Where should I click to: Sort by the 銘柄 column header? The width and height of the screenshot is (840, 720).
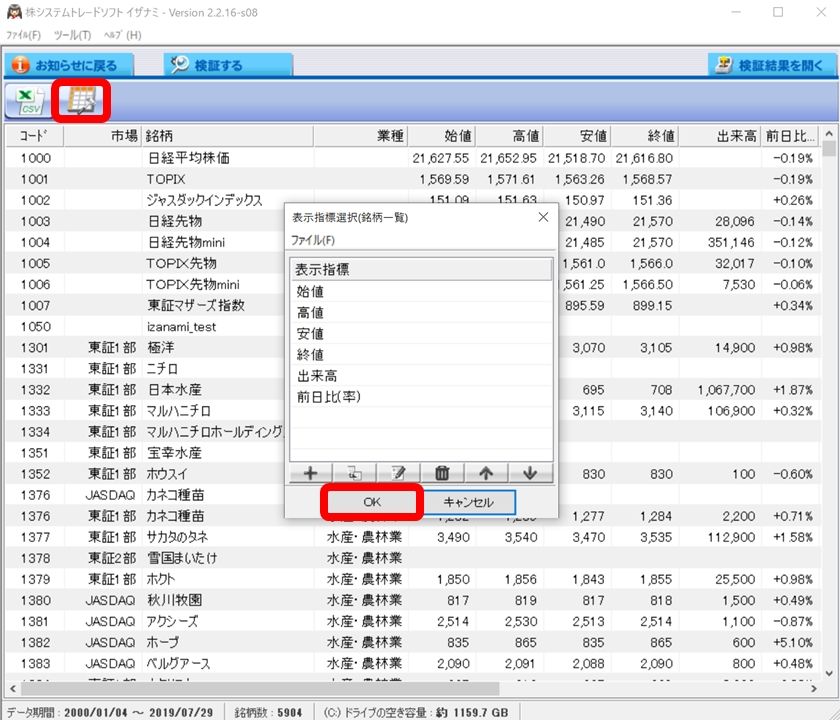227,136
